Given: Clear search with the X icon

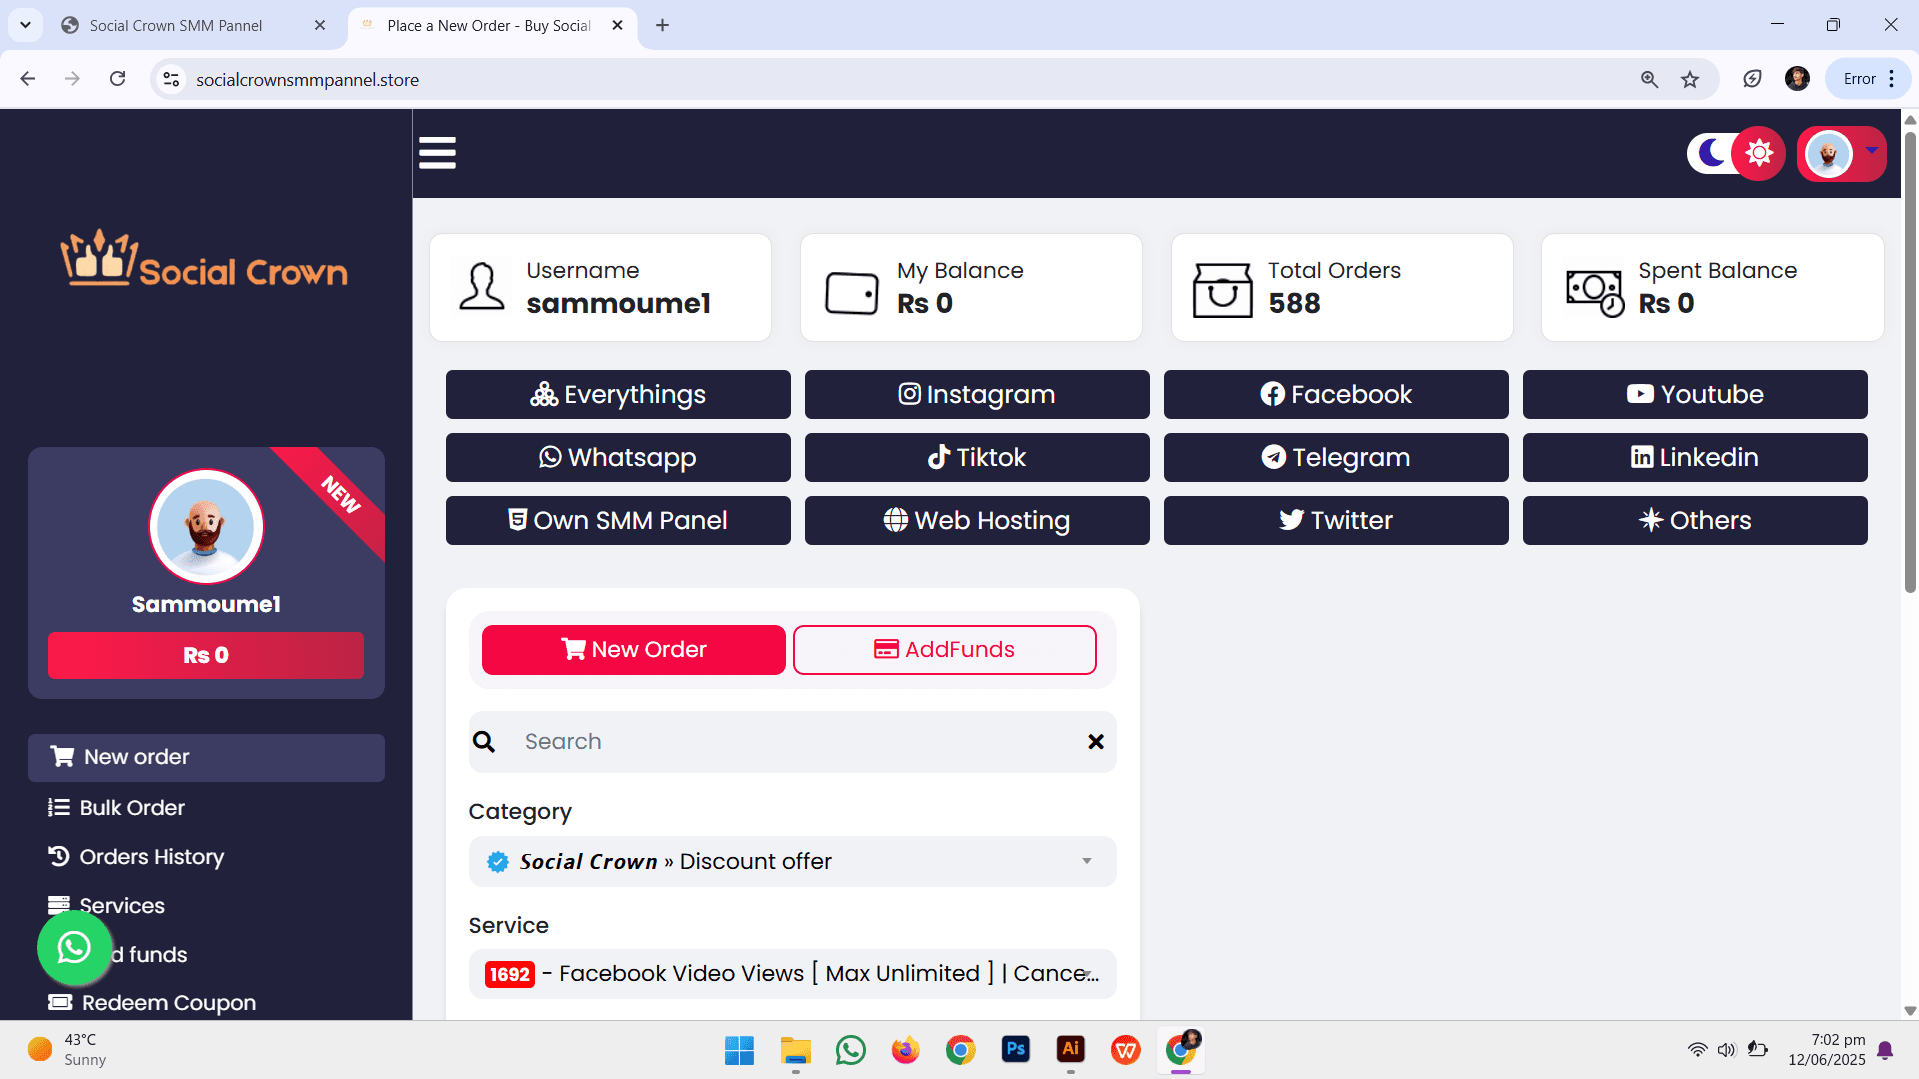Looking at the screenshot, I should click(1096, 742).
